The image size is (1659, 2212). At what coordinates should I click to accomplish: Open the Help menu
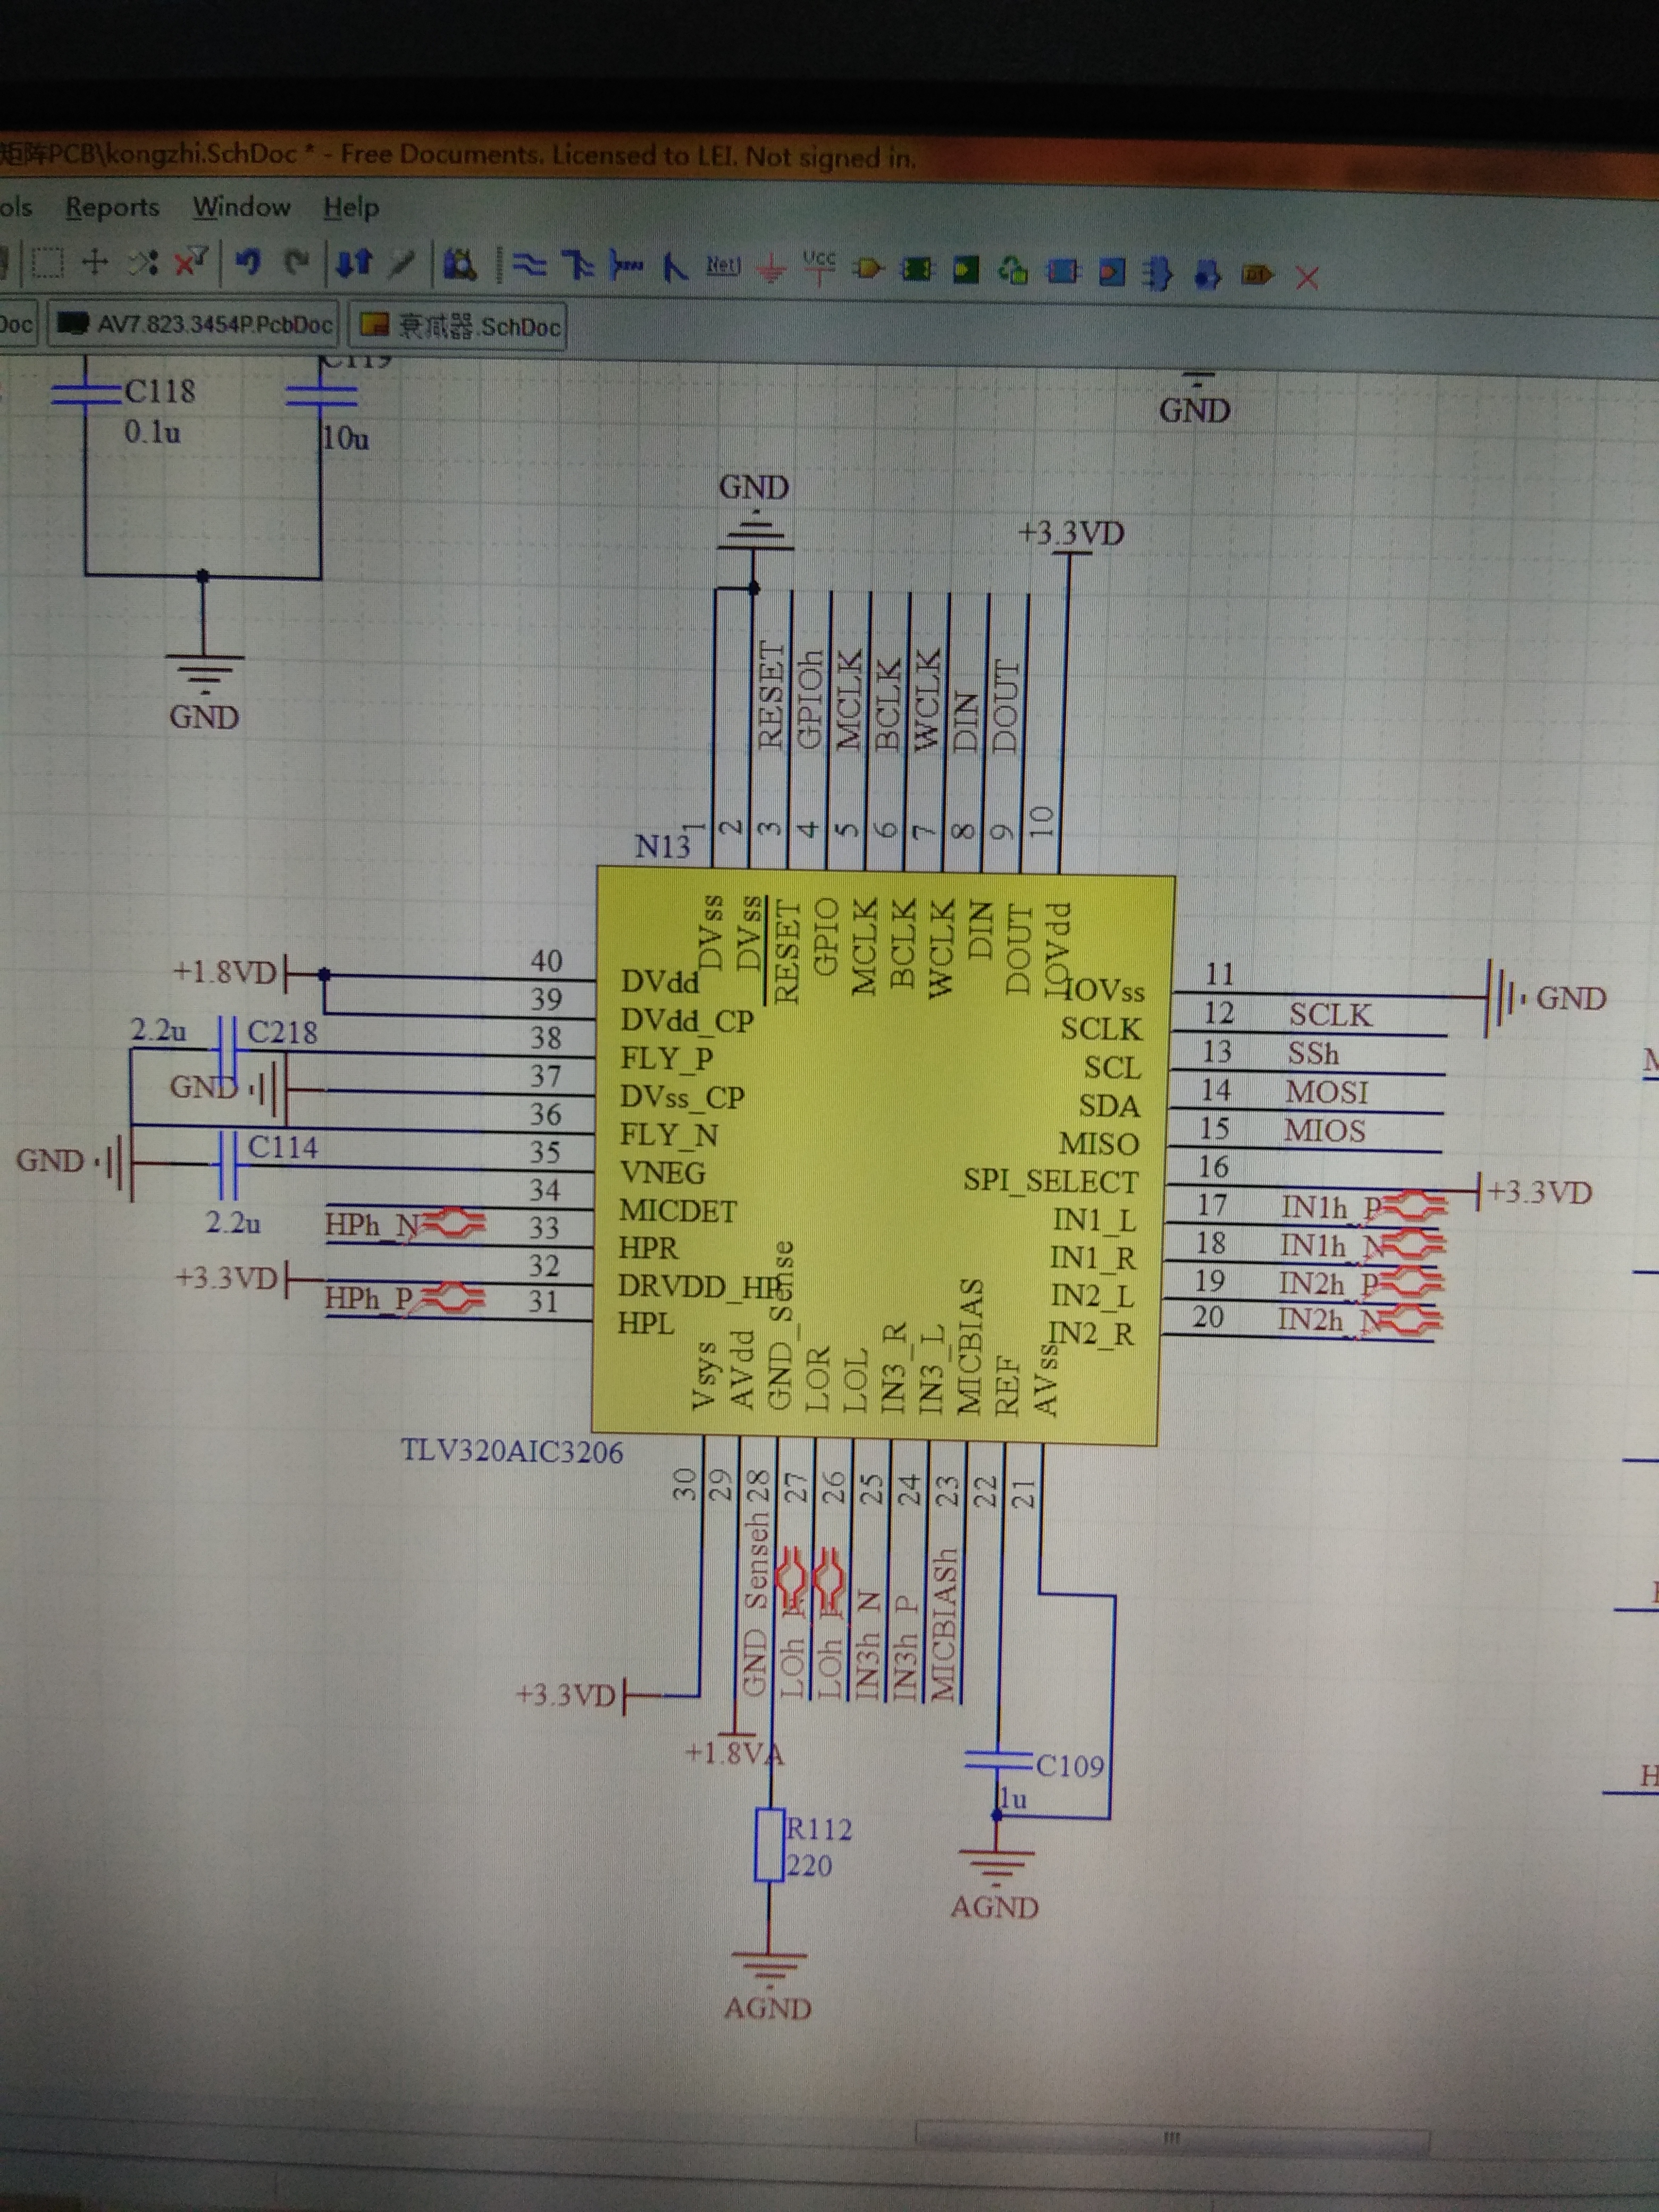click(x=350, y=208)
